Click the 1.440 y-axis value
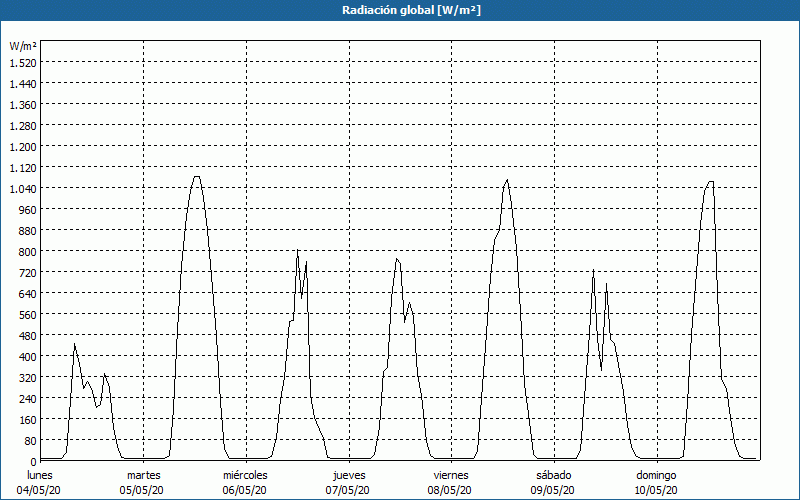Viewport: 800px width, 500px height. tap(23, 84)
